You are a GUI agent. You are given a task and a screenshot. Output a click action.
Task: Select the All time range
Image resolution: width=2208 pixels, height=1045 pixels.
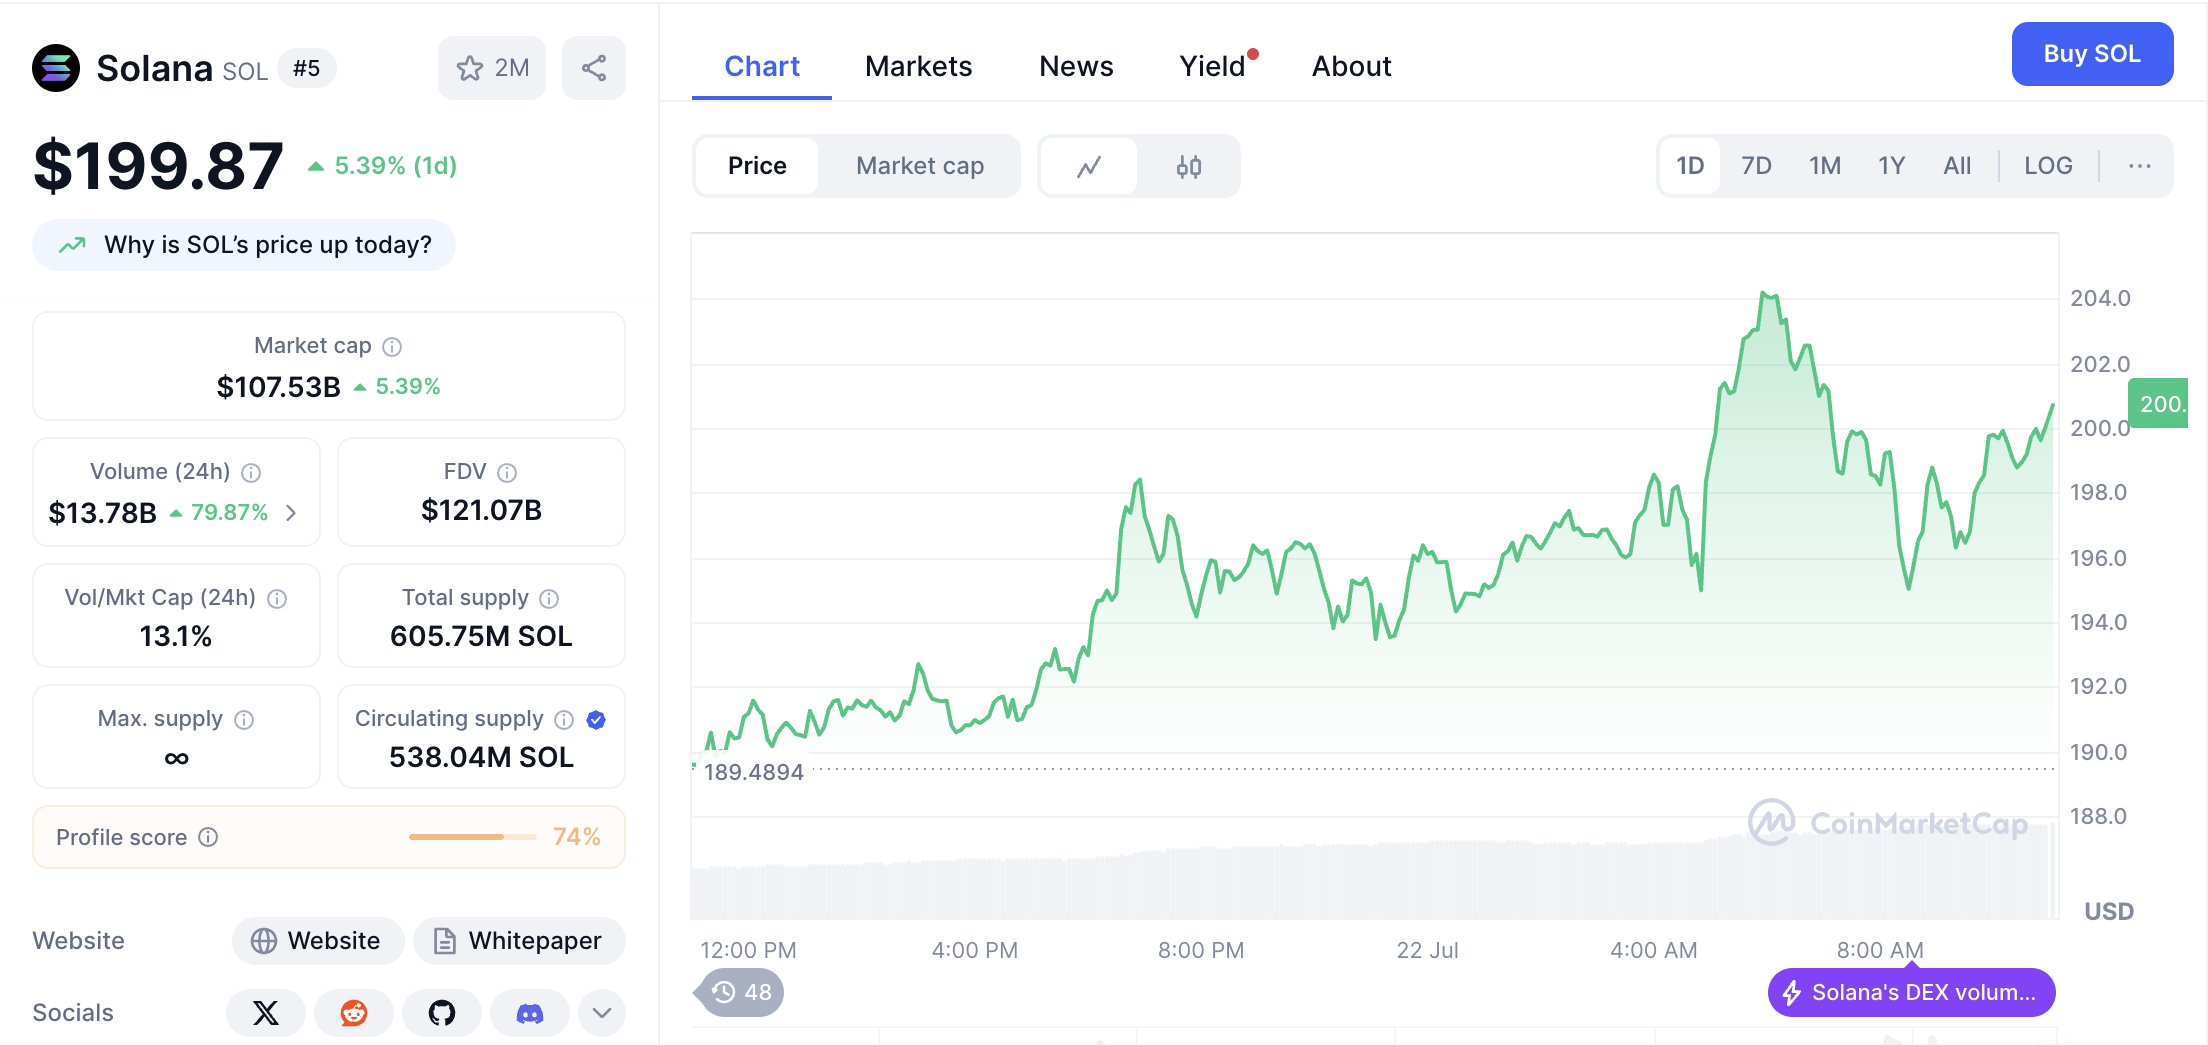1957,166
